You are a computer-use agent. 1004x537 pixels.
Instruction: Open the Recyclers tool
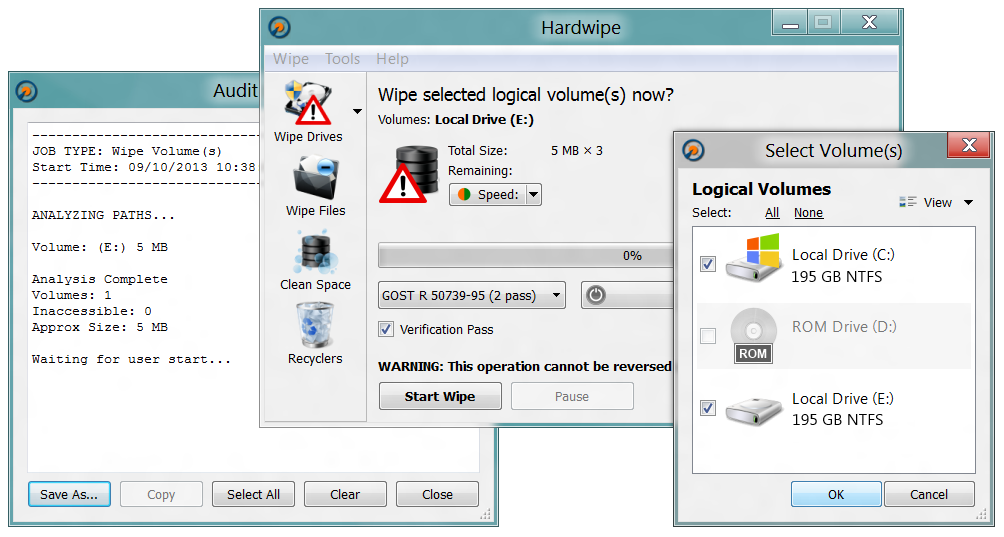click(x=315, y=326)
